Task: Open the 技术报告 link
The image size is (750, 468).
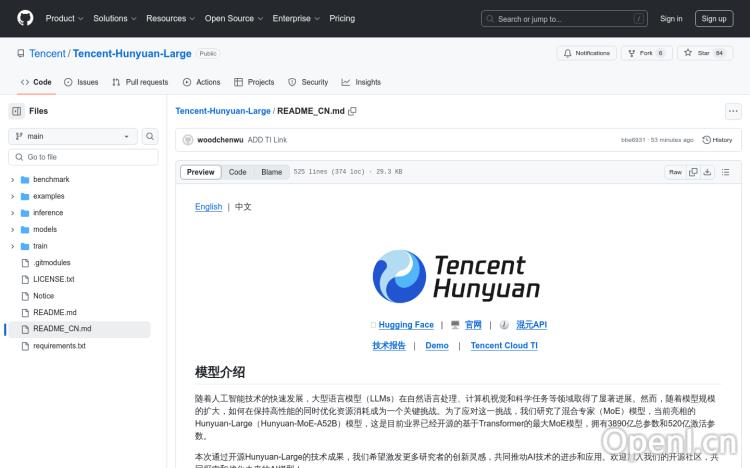Action: 389,345
